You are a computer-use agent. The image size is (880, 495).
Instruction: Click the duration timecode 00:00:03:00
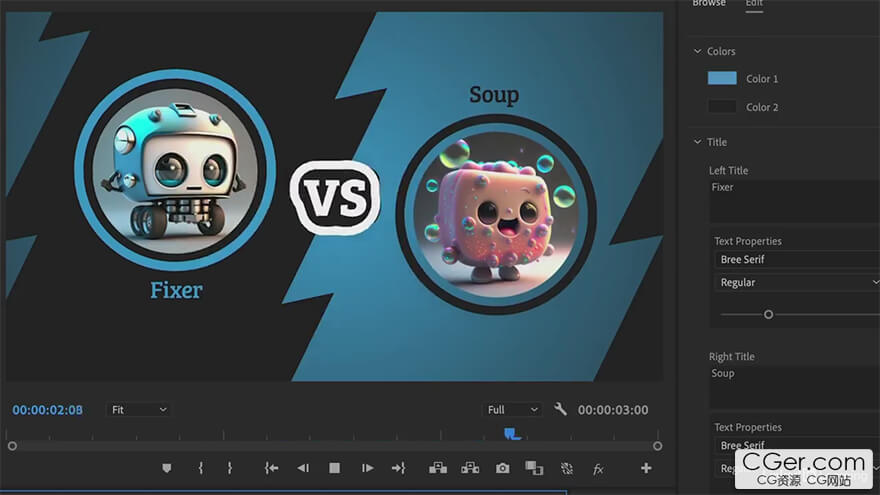(x=613, y=410)
